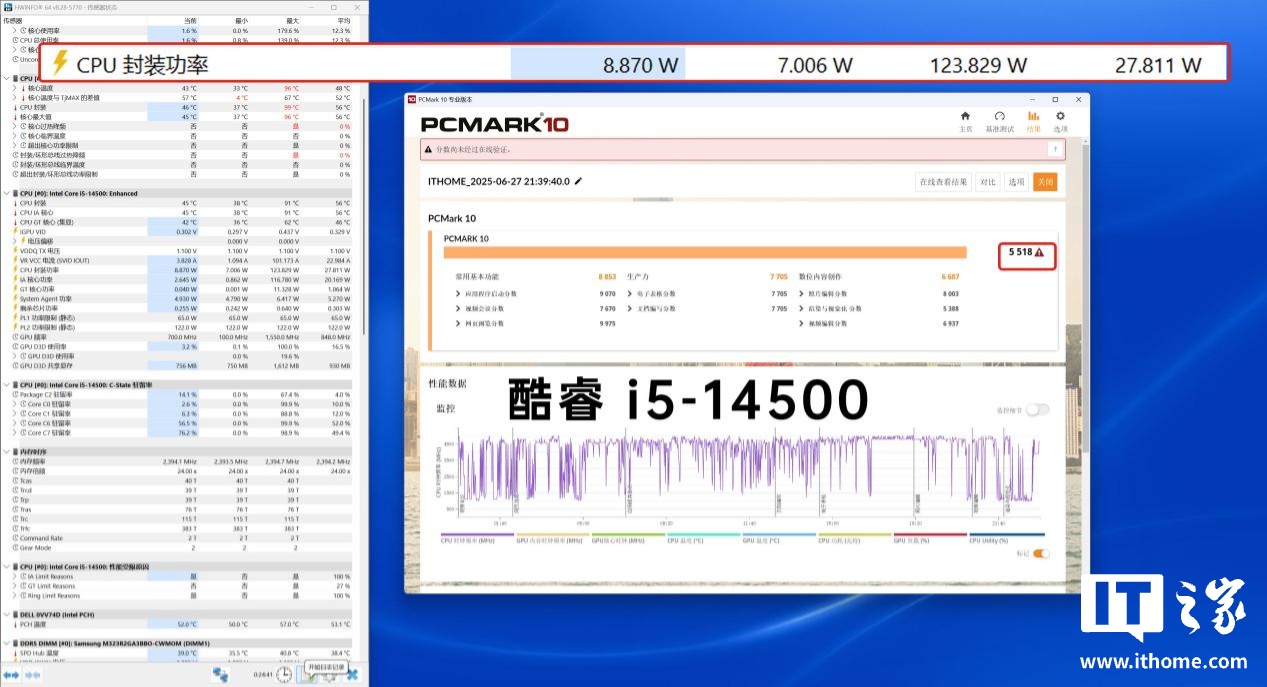Viewport: 1267px width, 687px height.
Task: Expand 照片编辑分数 score row
Action: pyautogui.click(x=801, y=294)
